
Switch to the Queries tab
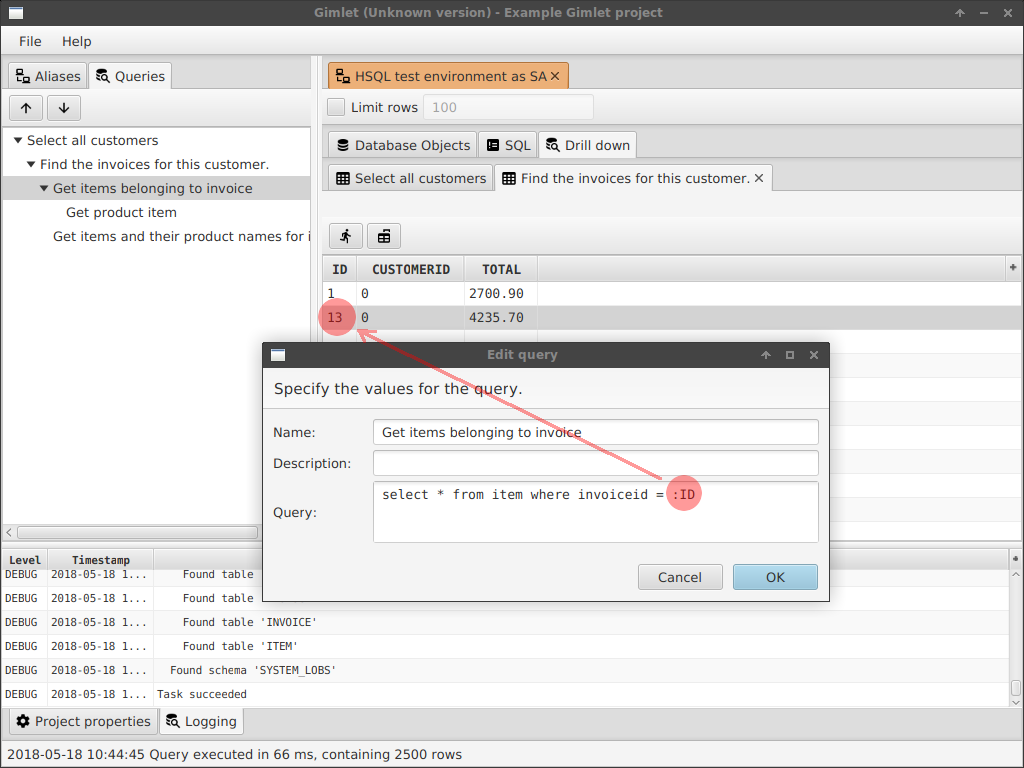pos(130,76)
